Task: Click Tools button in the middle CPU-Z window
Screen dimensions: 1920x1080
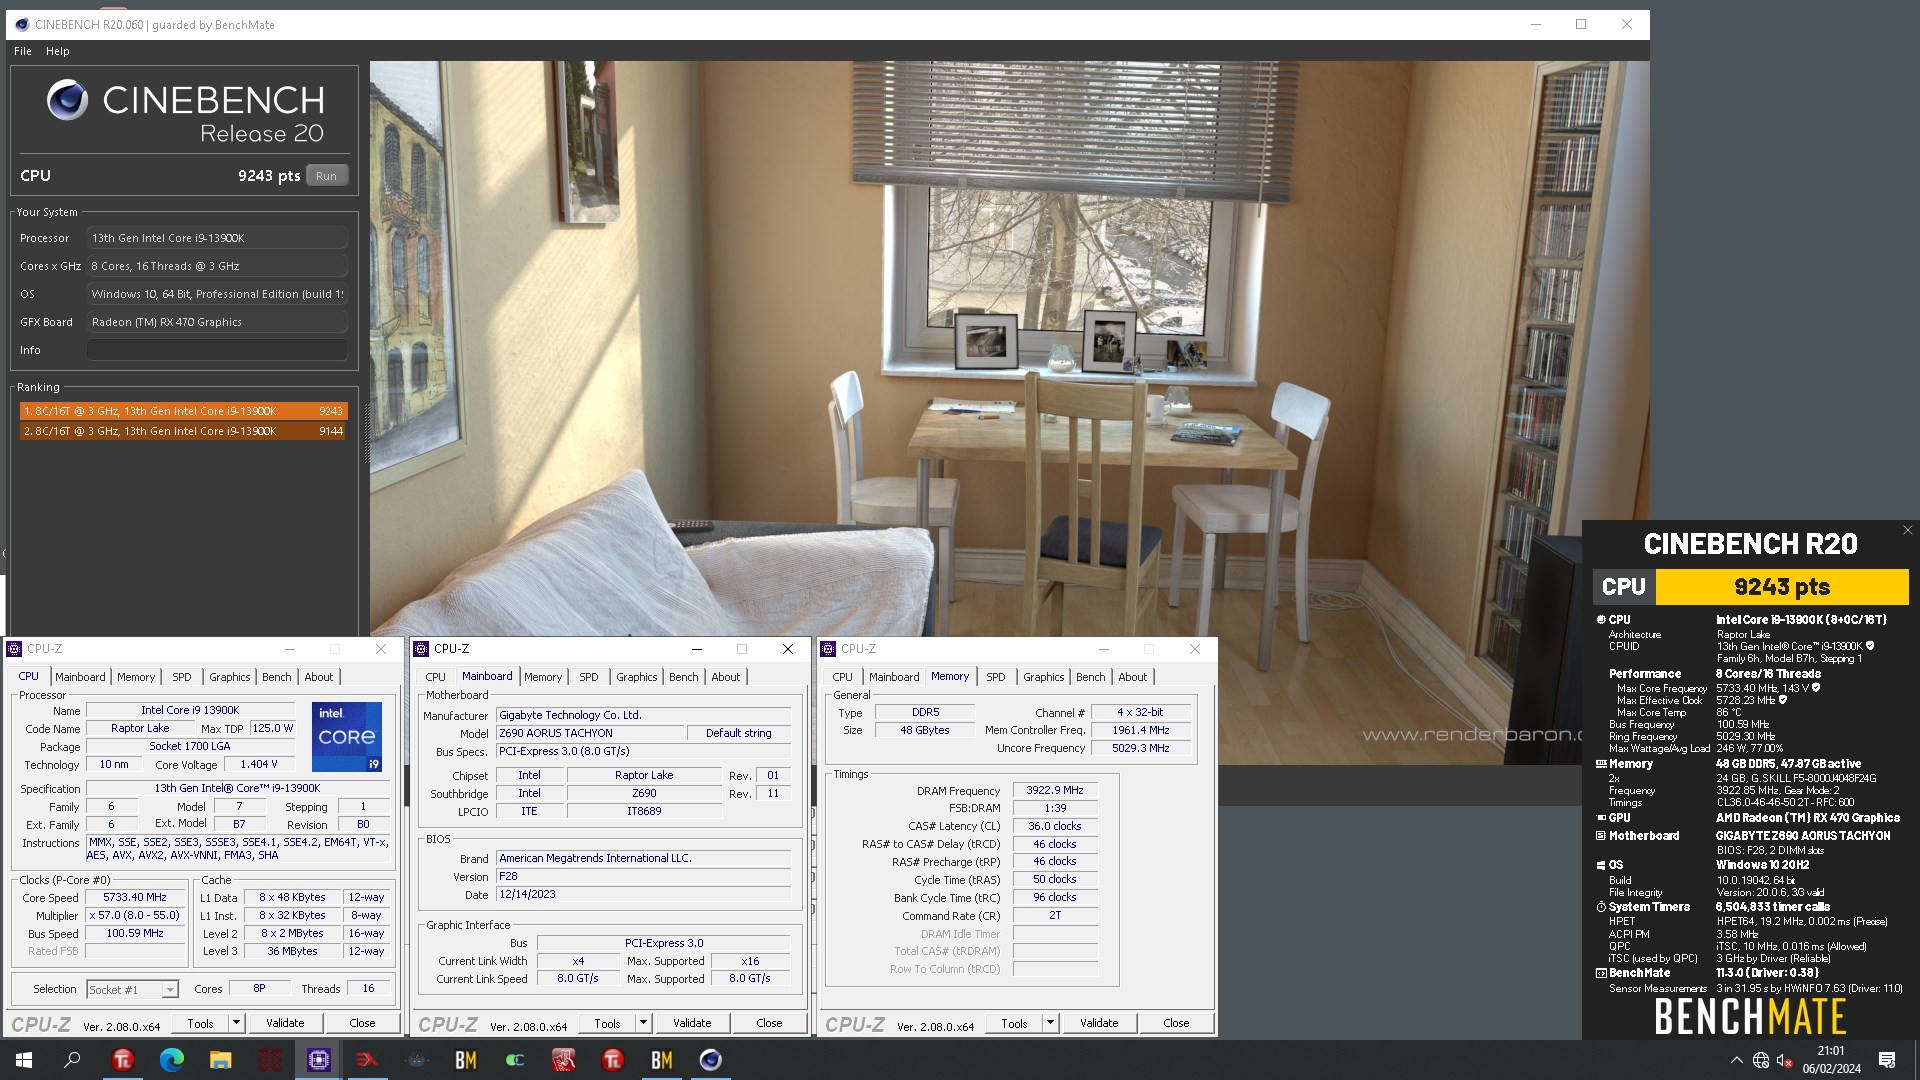Action: pyautogui.click(x=607, y=1023)
